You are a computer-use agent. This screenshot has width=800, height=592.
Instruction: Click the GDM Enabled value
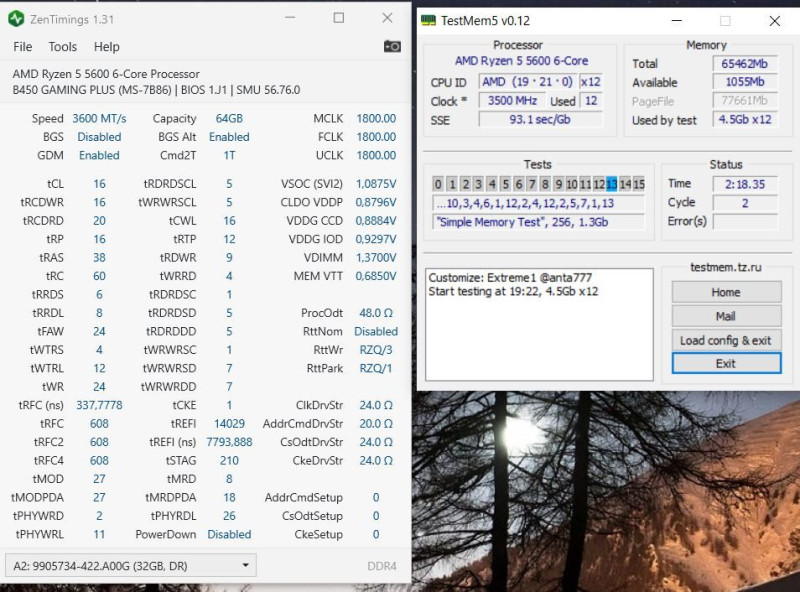(99, 155)
